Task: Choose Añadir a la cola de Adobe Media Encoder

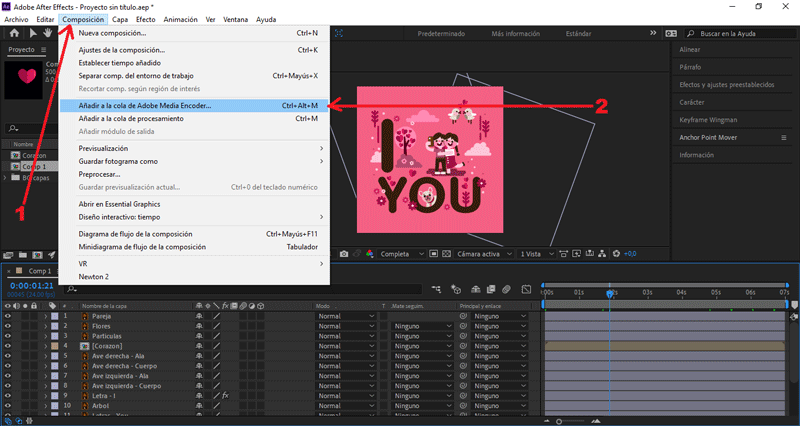Action: [x=145, y=105]
